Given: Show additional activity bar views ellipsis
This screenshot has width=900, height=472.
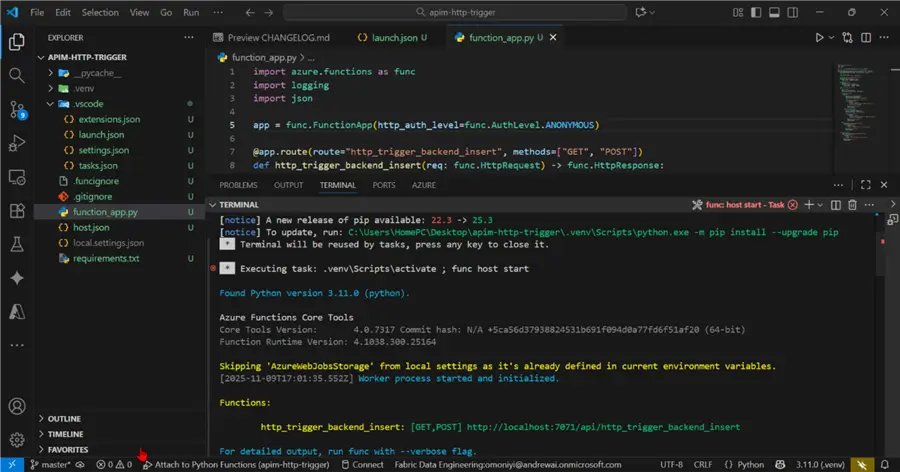Looking at the screenshot, I should tap(17, 345).
